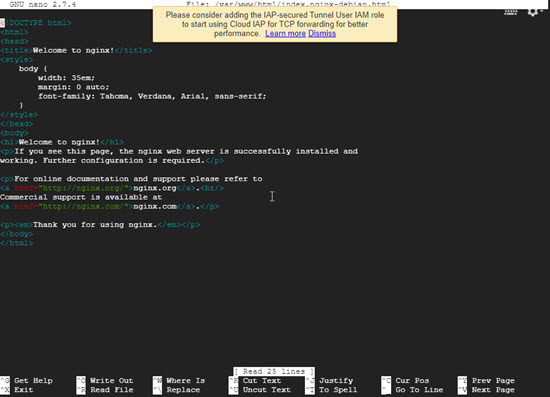Dismiss the IAP tunnel notification
The image size is (550, 397).
(322, 34)
